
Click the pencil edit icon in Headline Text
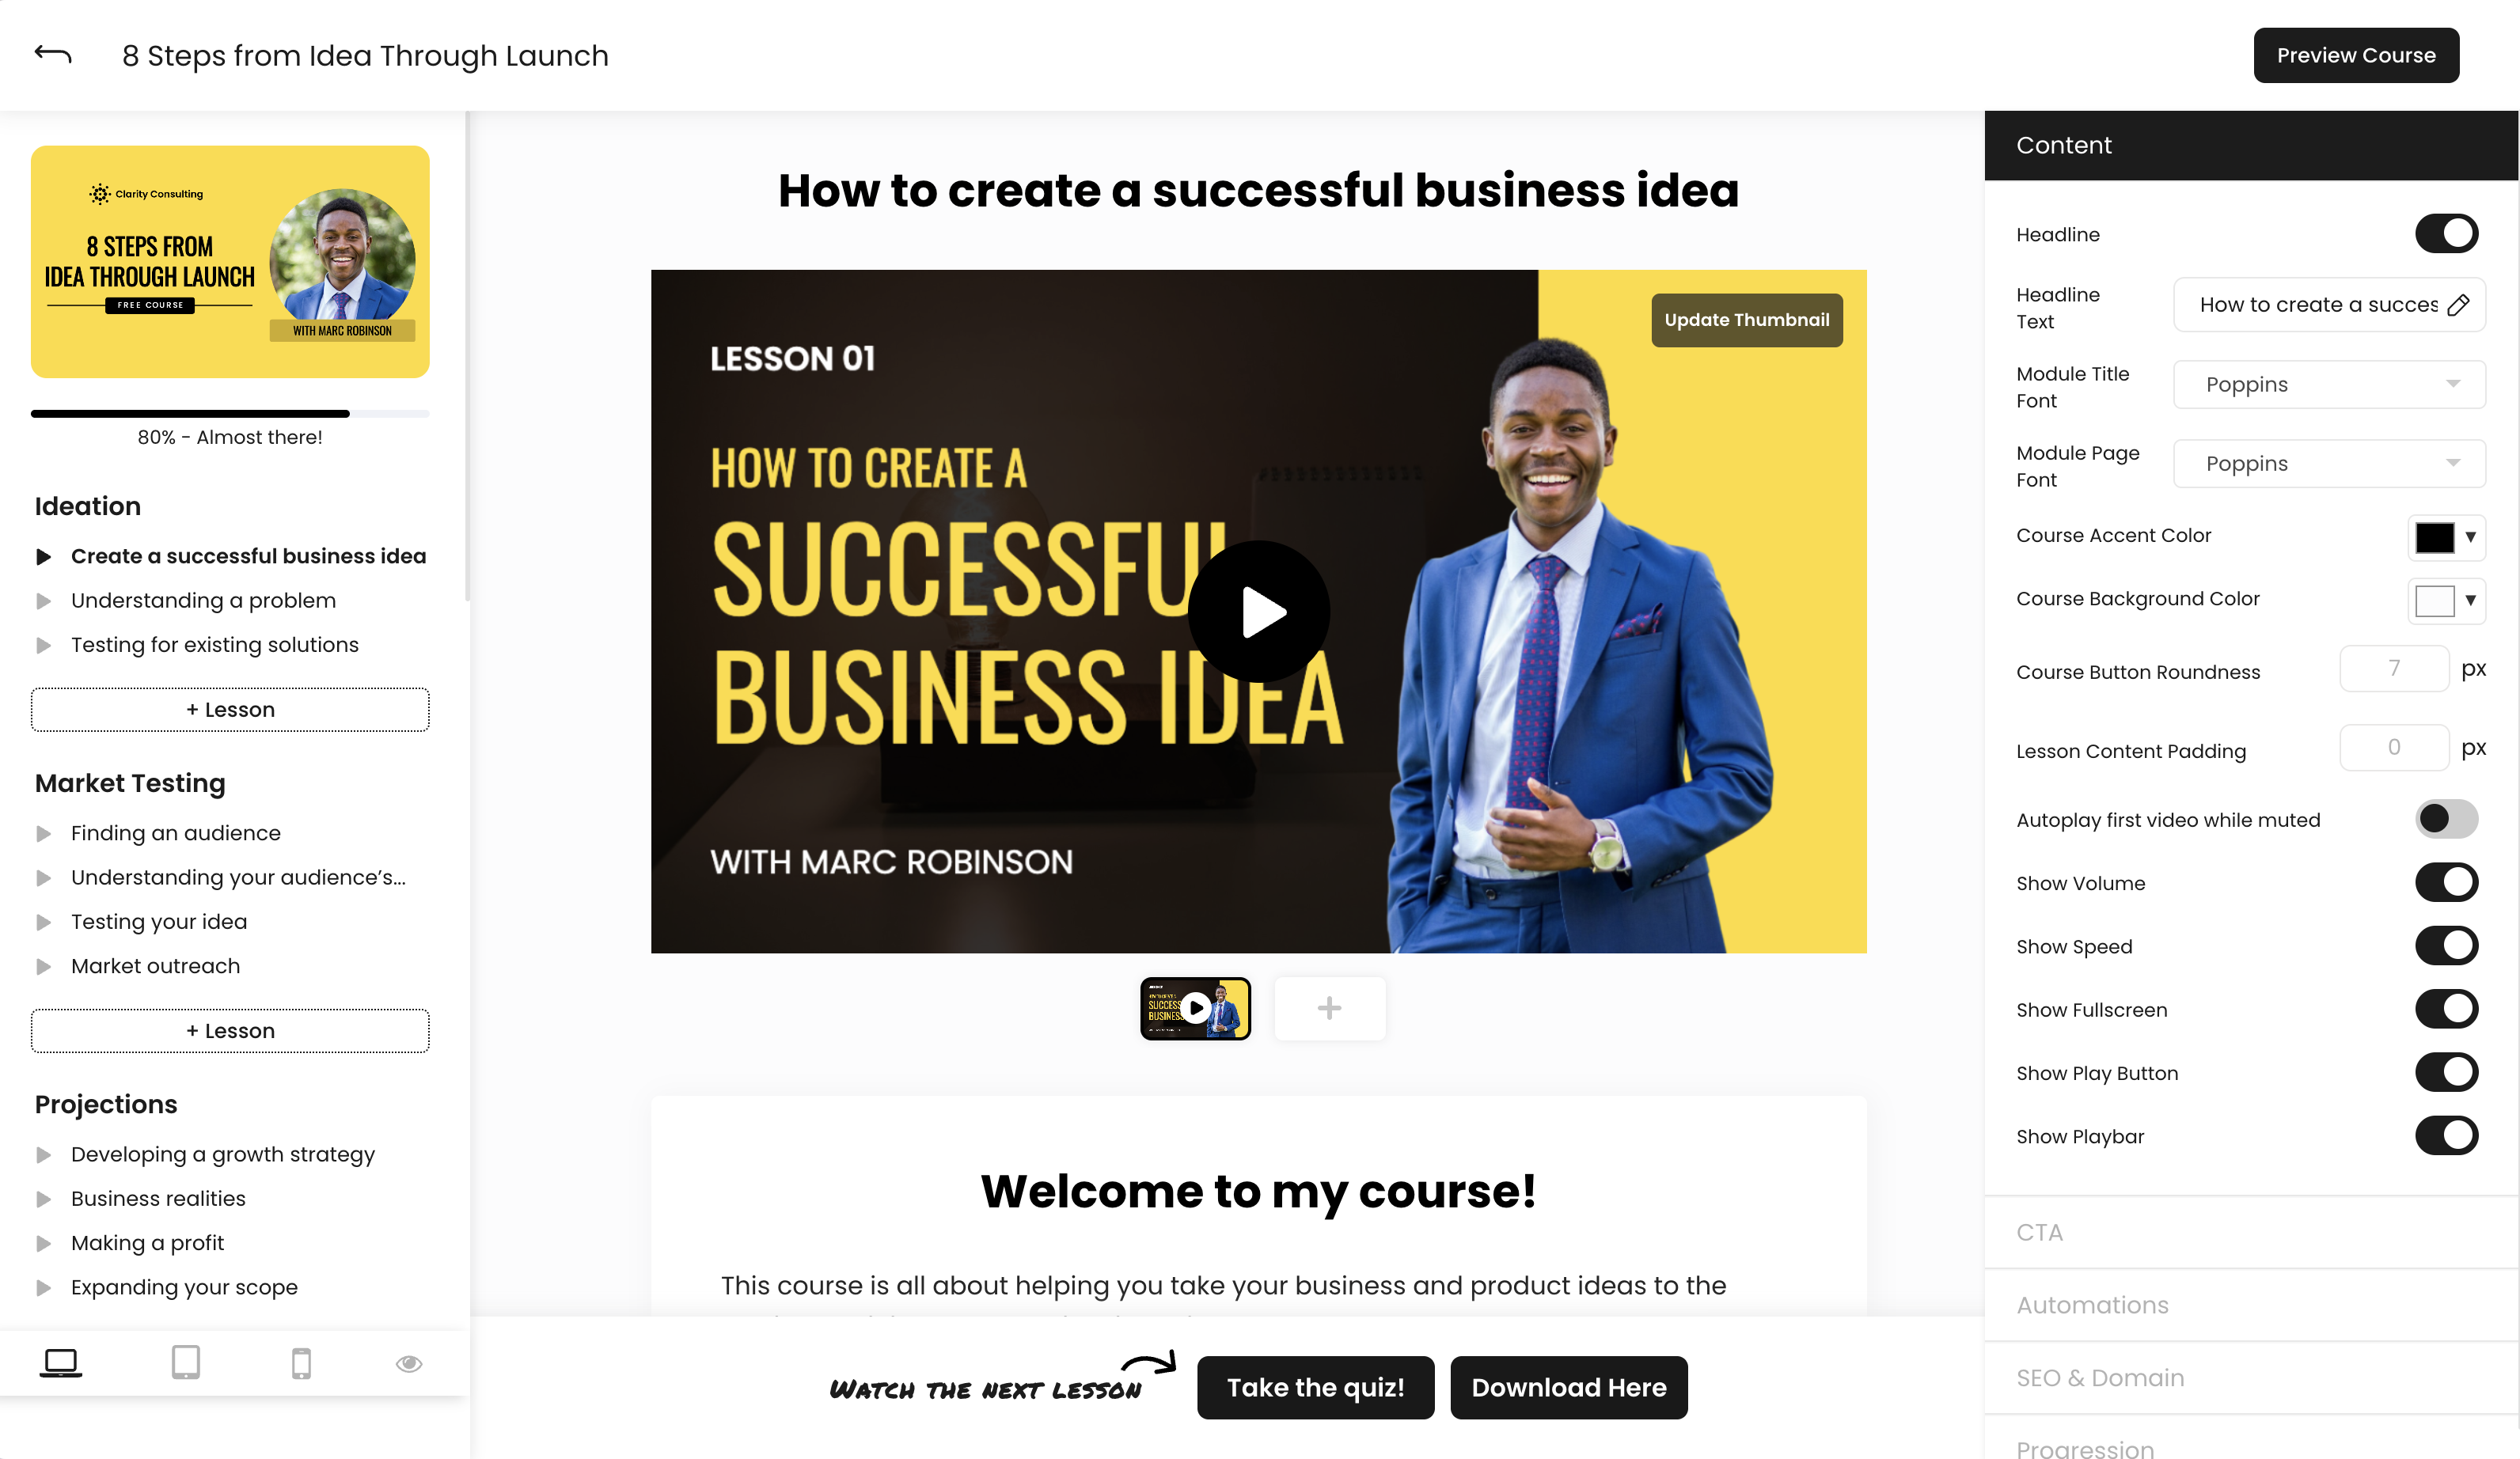click(2458, 305)
